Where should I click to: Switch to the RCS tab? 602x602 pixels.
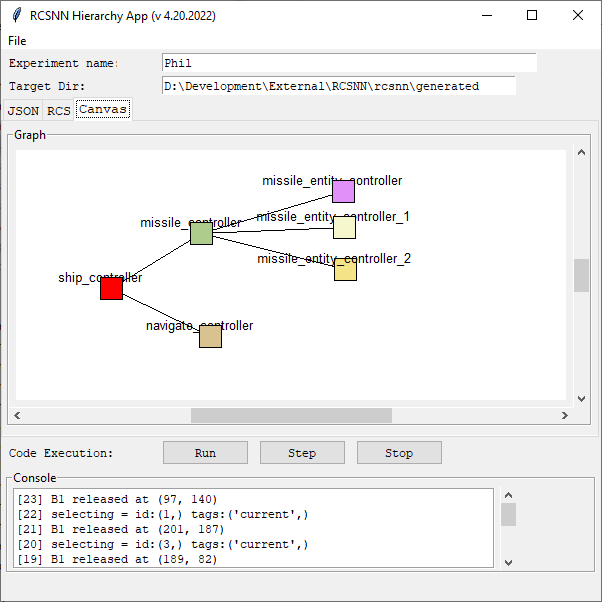[x=59, y=110]
